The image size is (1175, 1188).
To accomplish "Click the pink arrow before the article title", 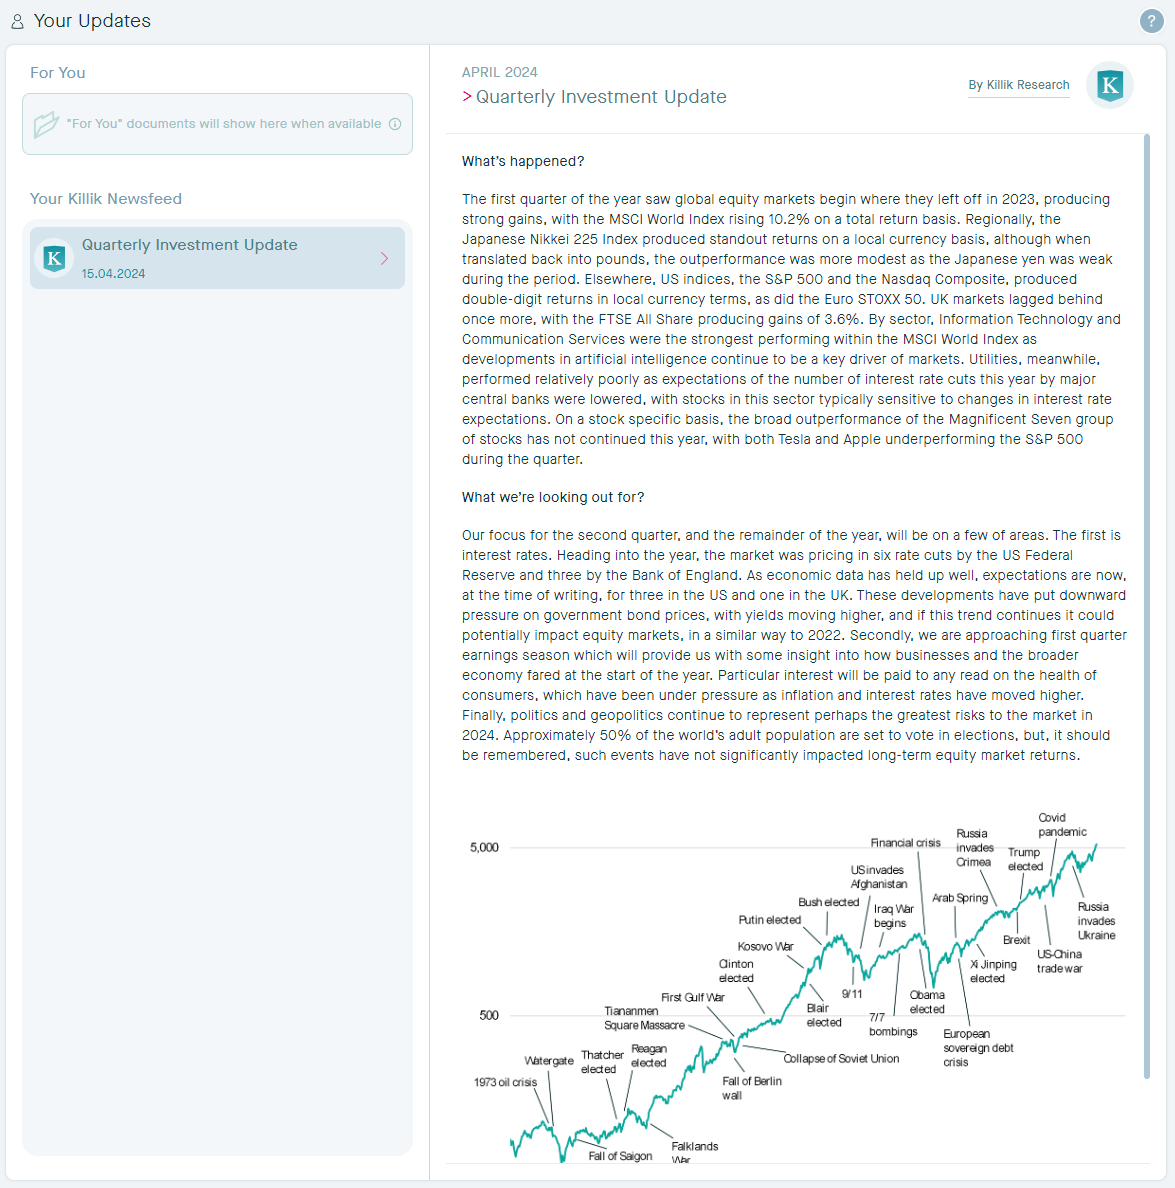I will [x=467, y=97].
